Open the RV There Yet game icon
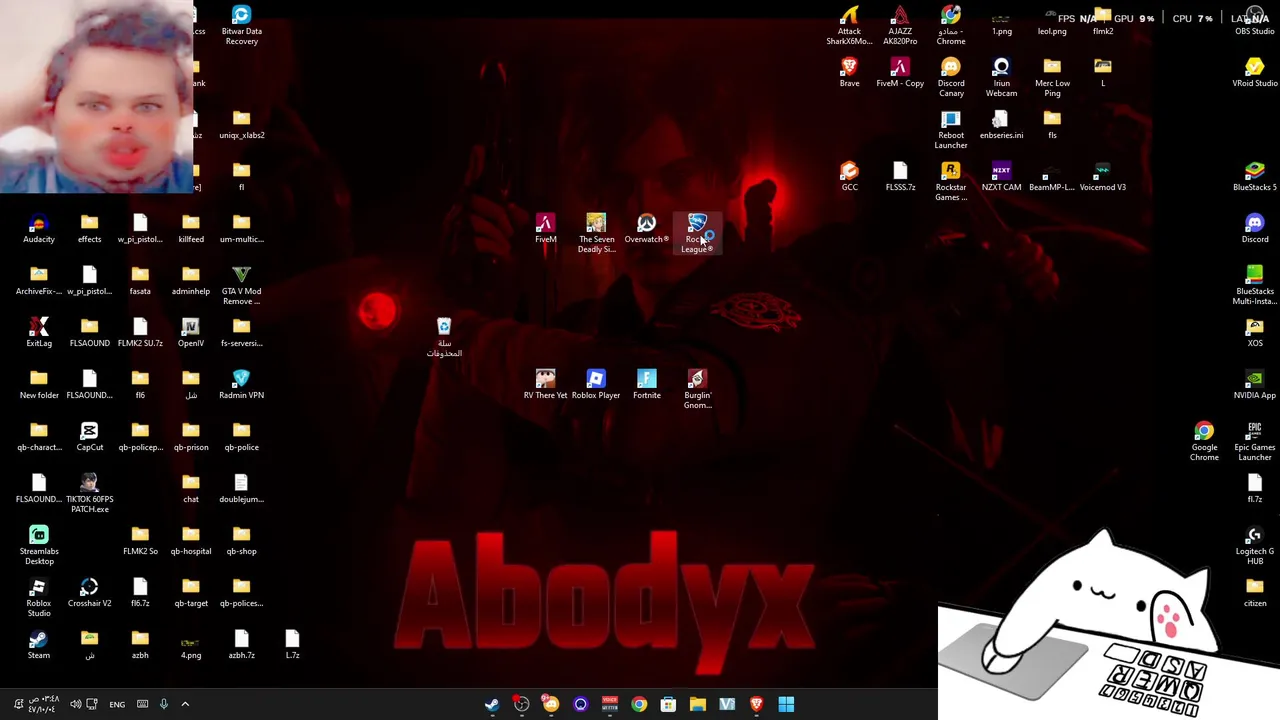The height and width of the screenshot is (720, 1280). click(x=545, y=384)
